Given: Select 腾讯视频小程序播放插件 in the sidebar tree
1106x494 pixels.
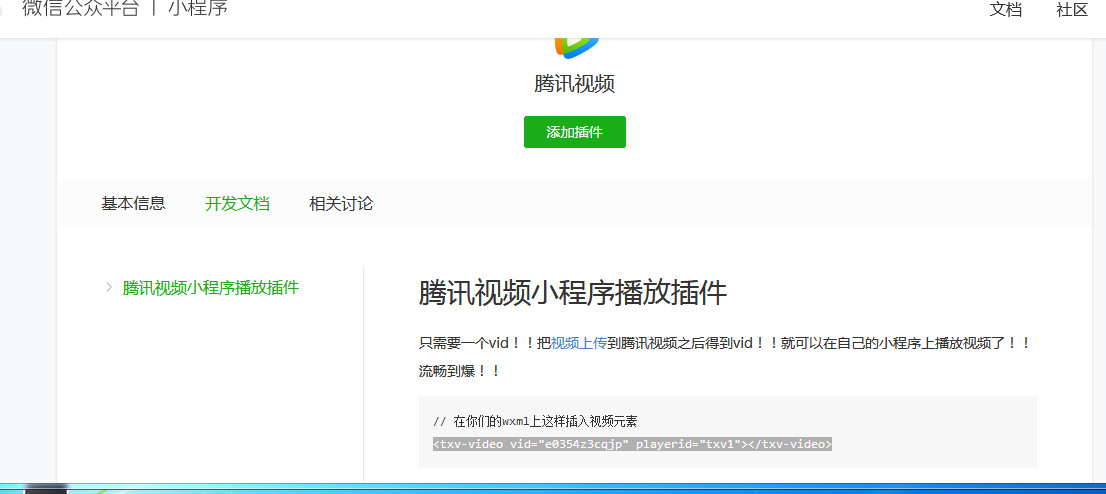Looking at the screenshot, I should tap(211, 288).
